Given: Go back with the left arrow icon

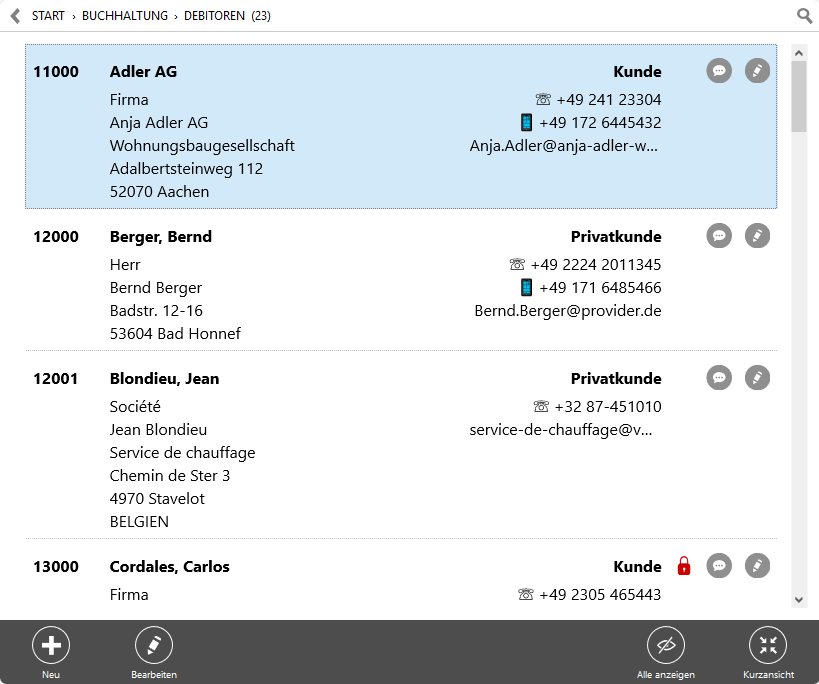Looking at the screenshot, I should pos(16,16).
